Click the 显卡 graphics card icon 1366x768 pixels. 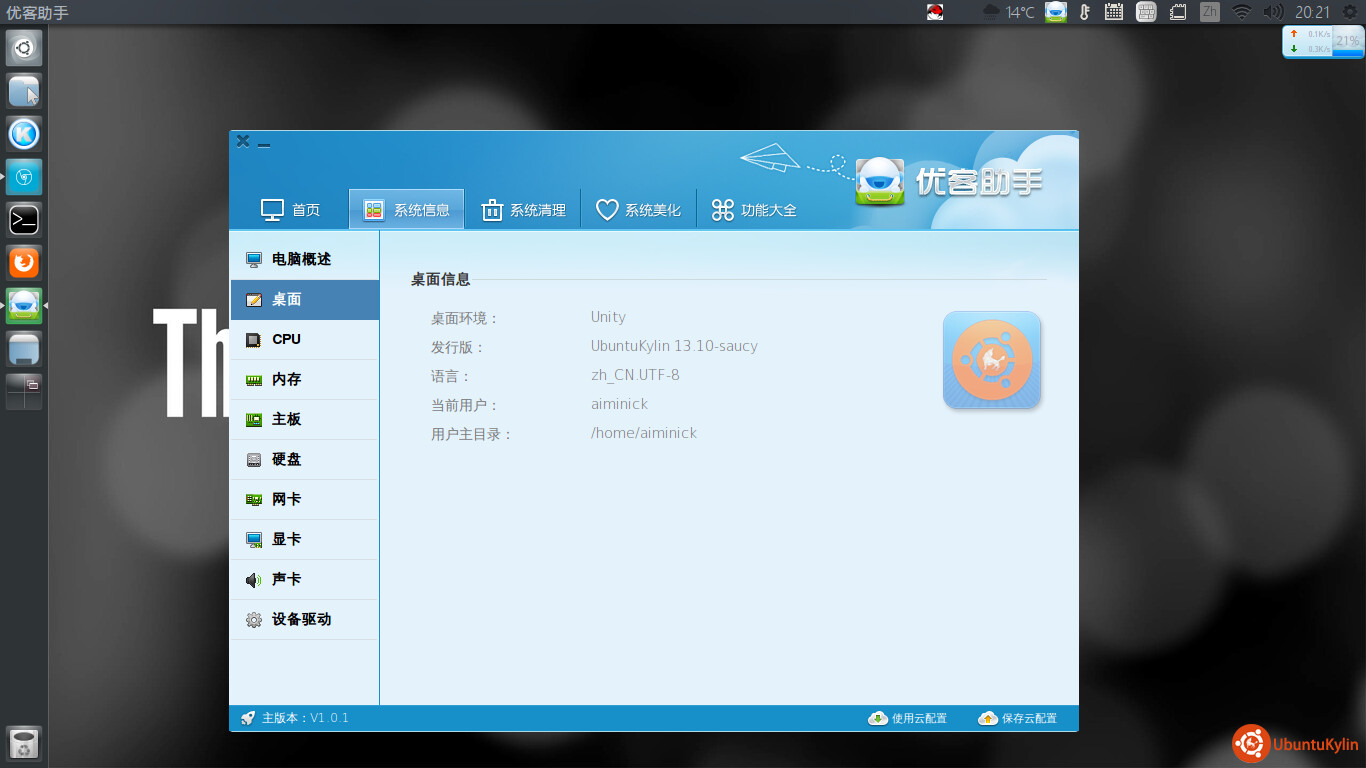tap(254, 540)
